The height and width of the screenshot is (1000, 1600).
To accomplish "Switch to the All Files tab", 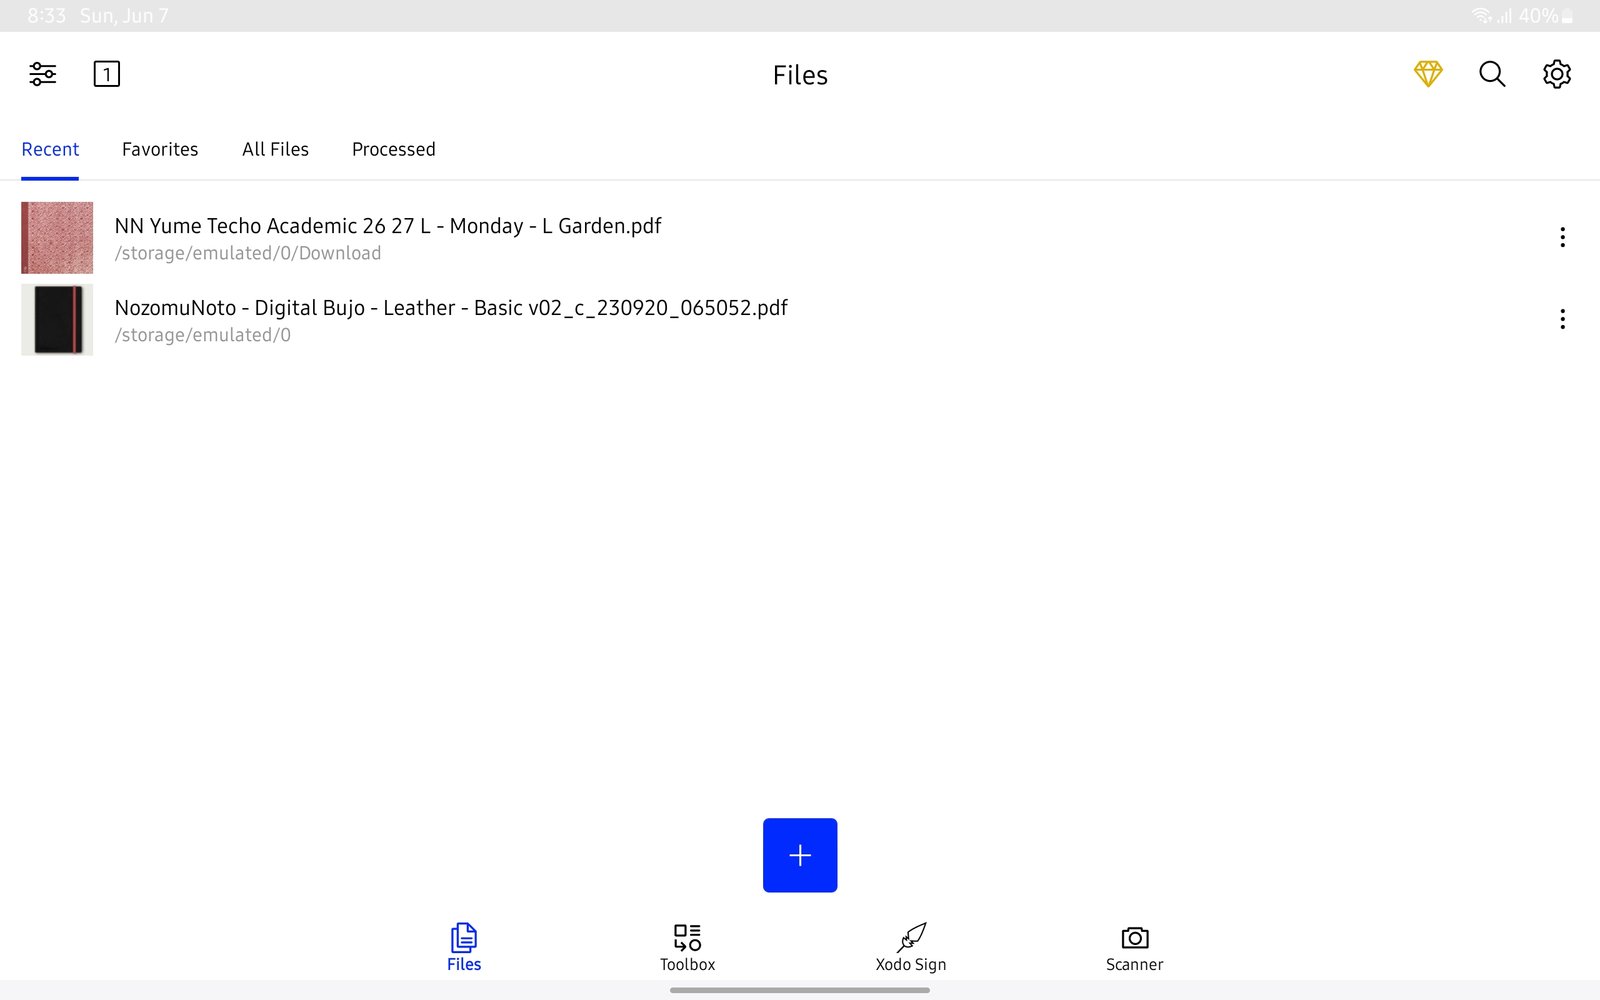I will coord(275,149).
